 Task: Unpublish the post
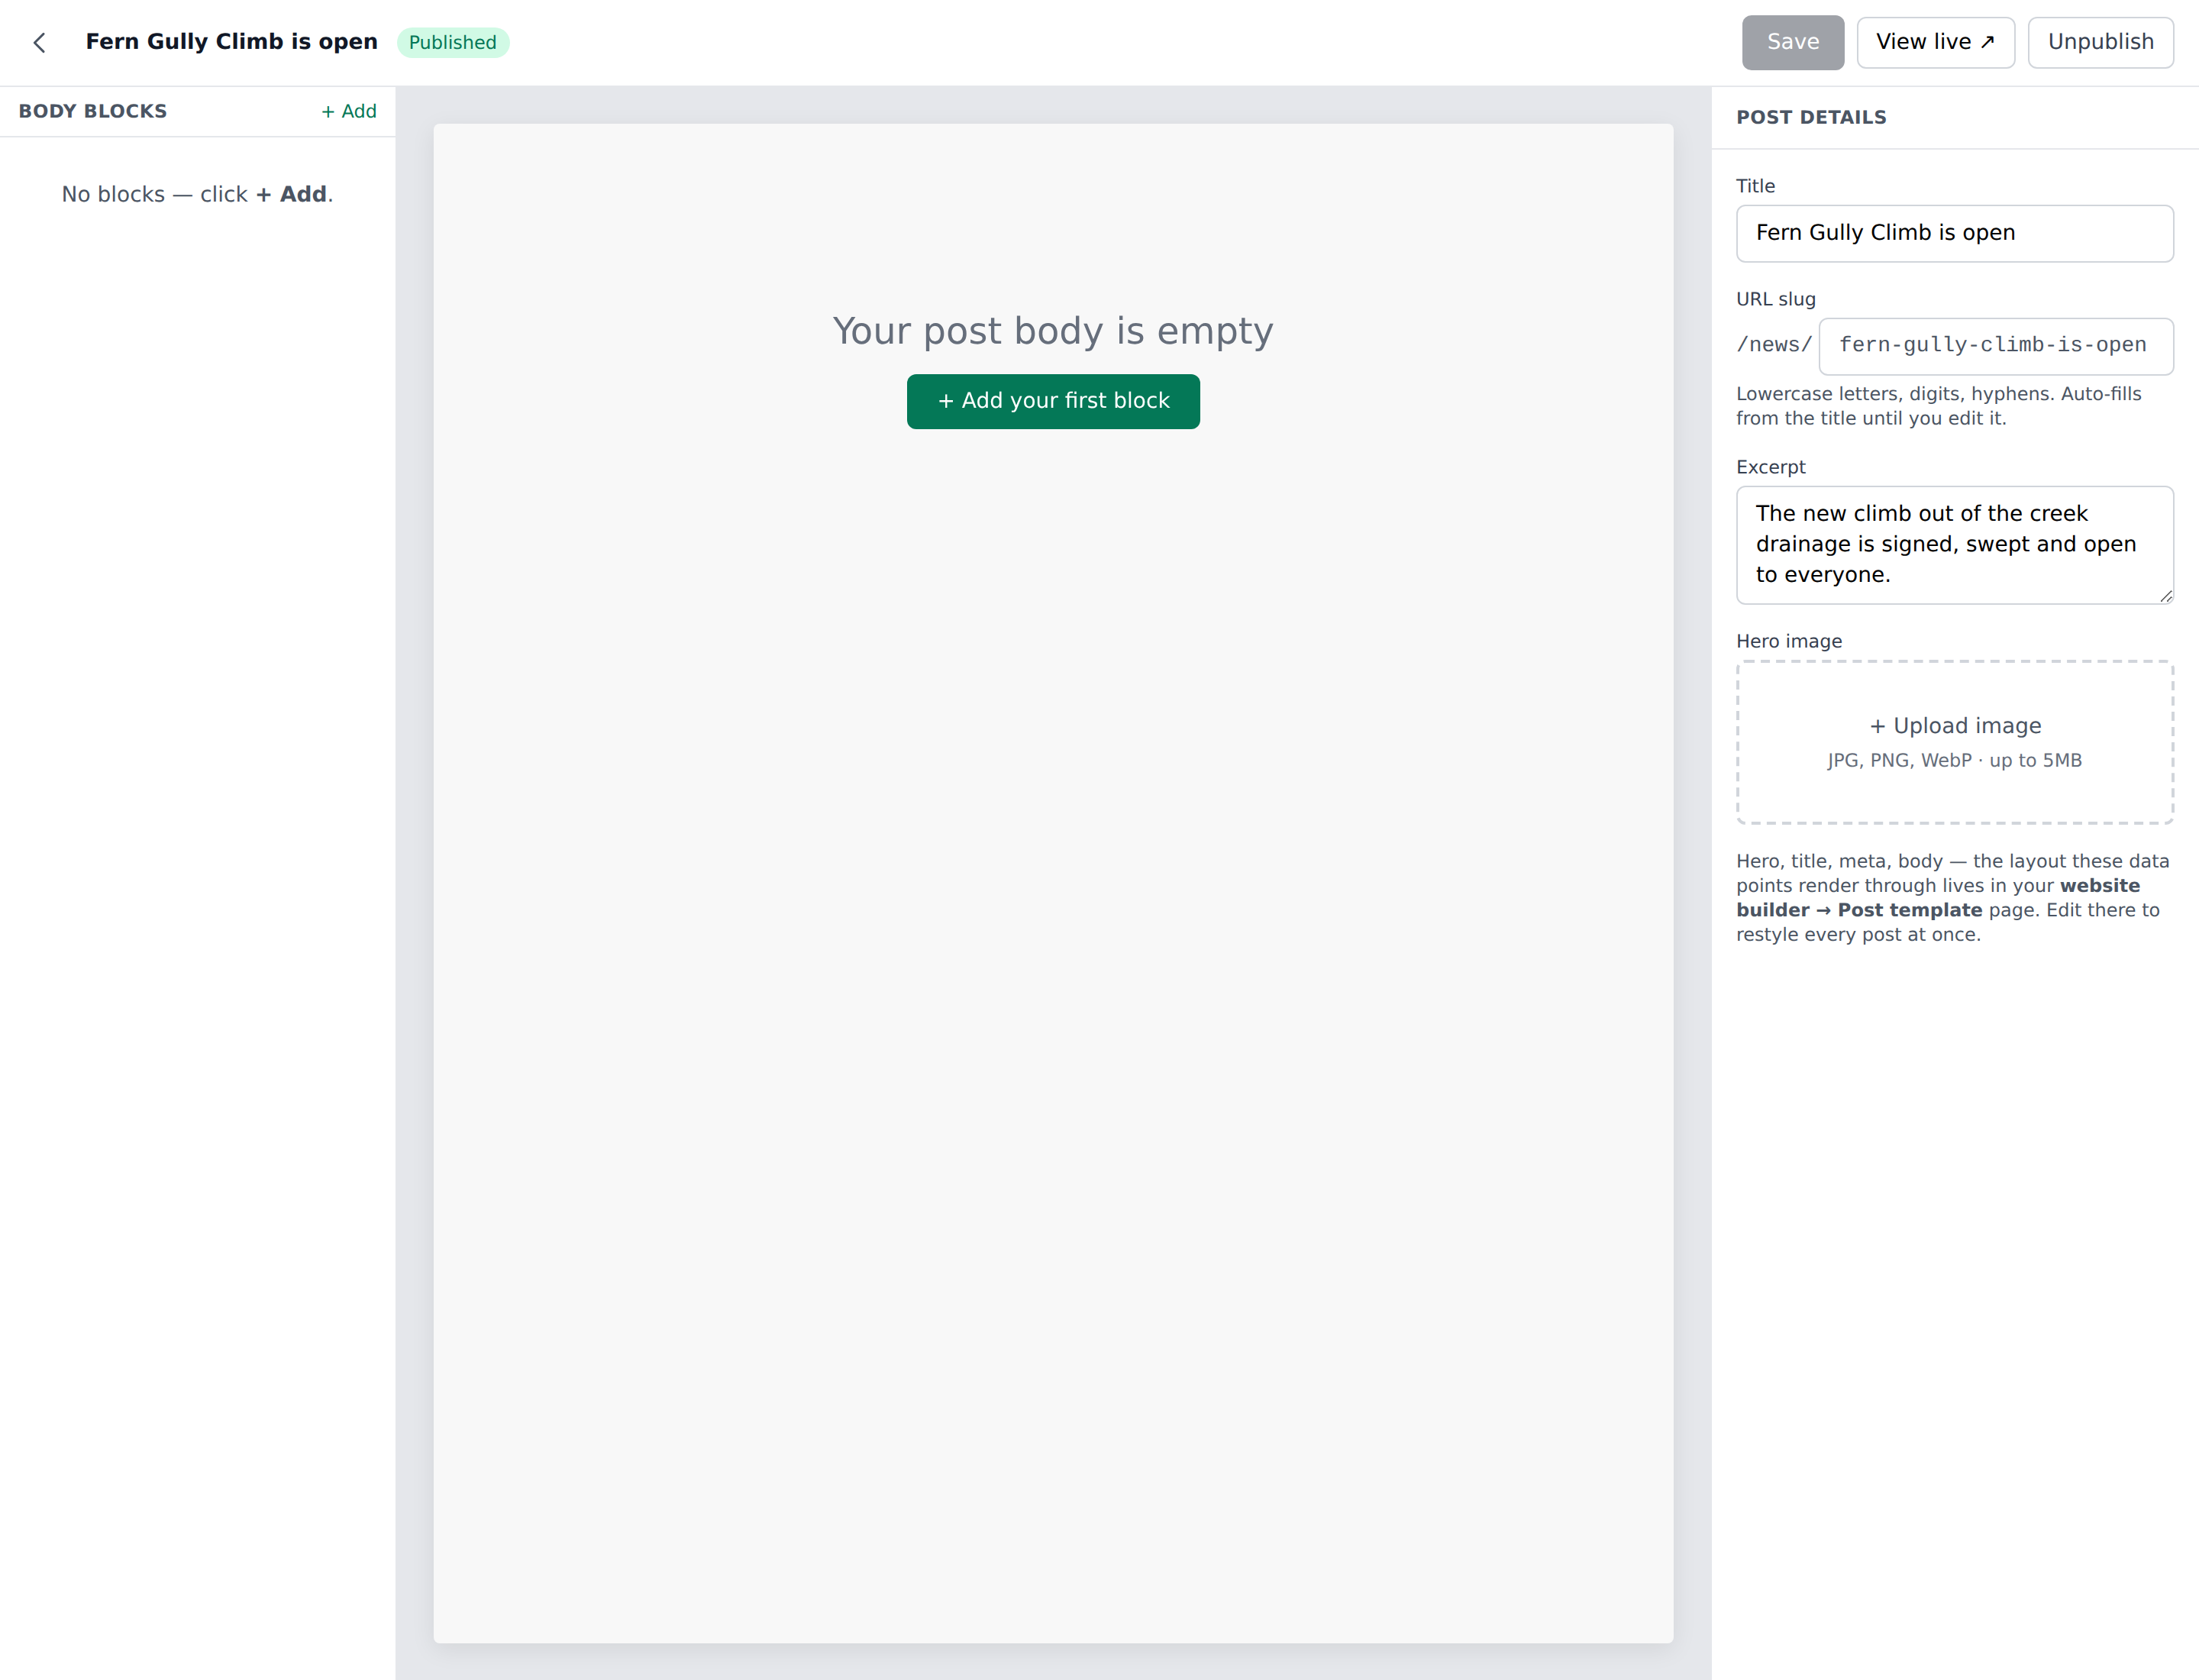[x=2100, y=42]
